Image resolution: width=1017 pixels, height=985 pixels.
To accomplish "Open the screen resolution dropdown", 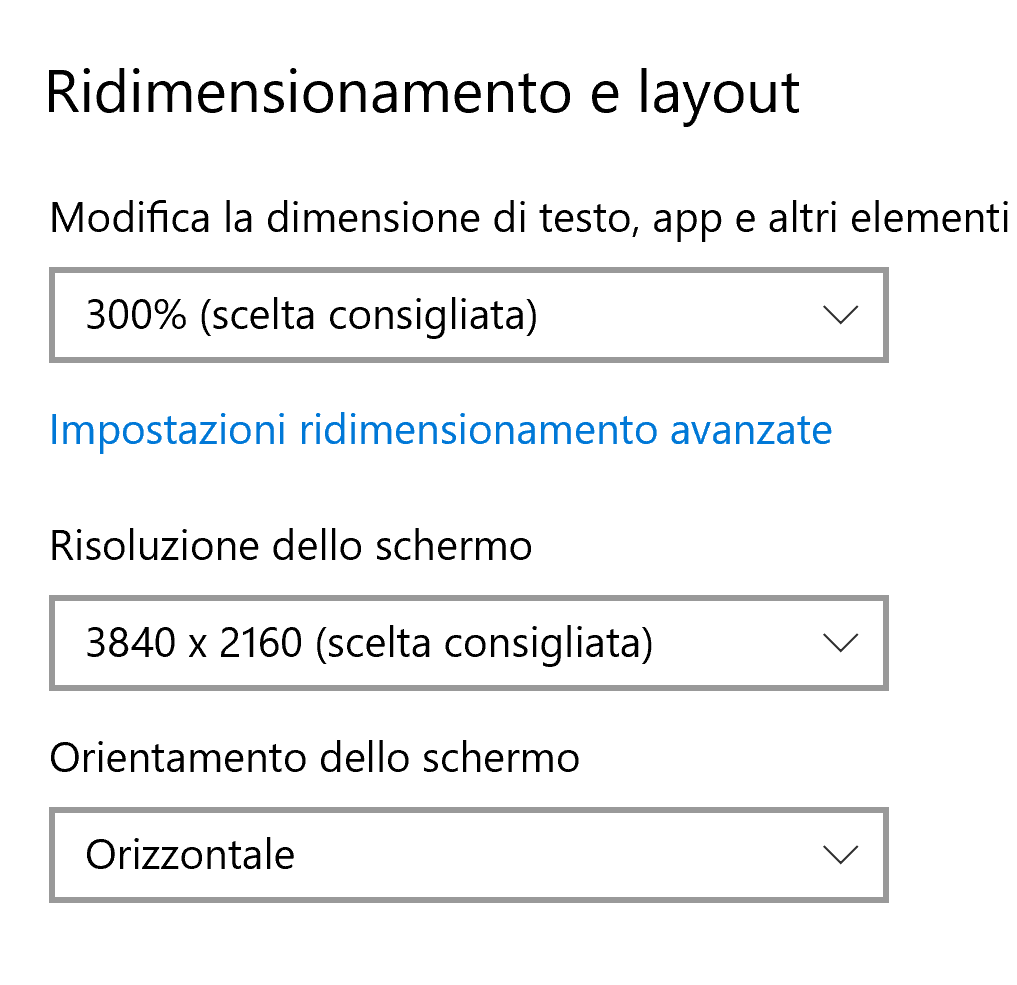I will click(x=468, y=643).
